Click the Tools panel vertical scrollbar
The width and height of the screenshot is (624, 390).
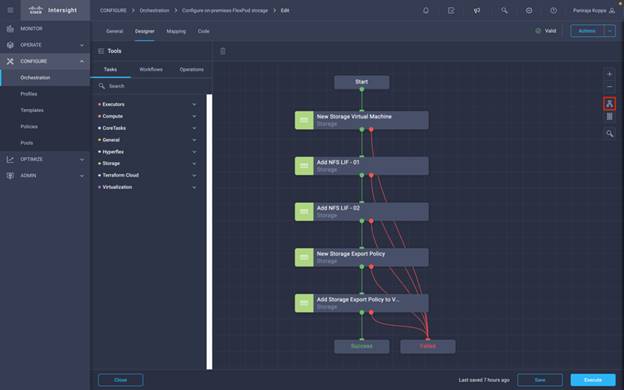pyautogui.click(x=209, y=232)
